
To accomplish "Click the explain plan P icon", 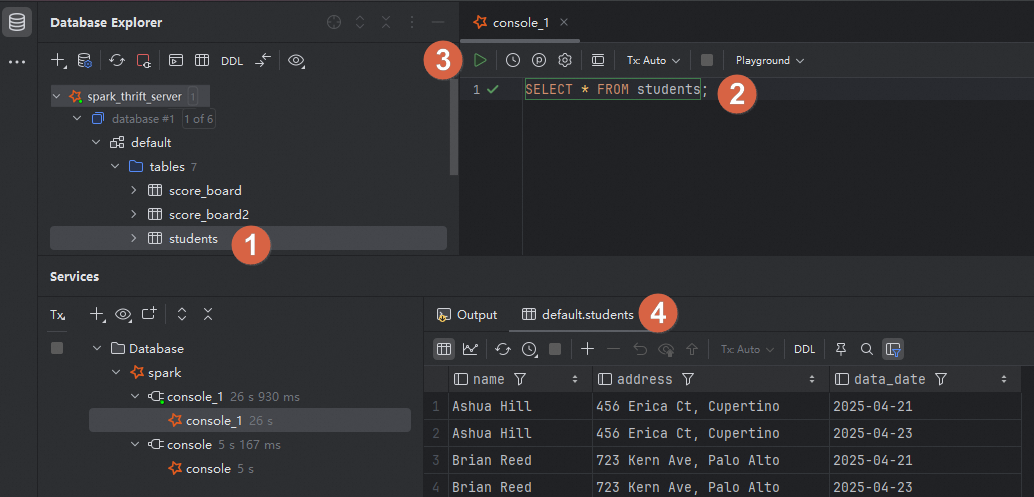I will point(539,60).
